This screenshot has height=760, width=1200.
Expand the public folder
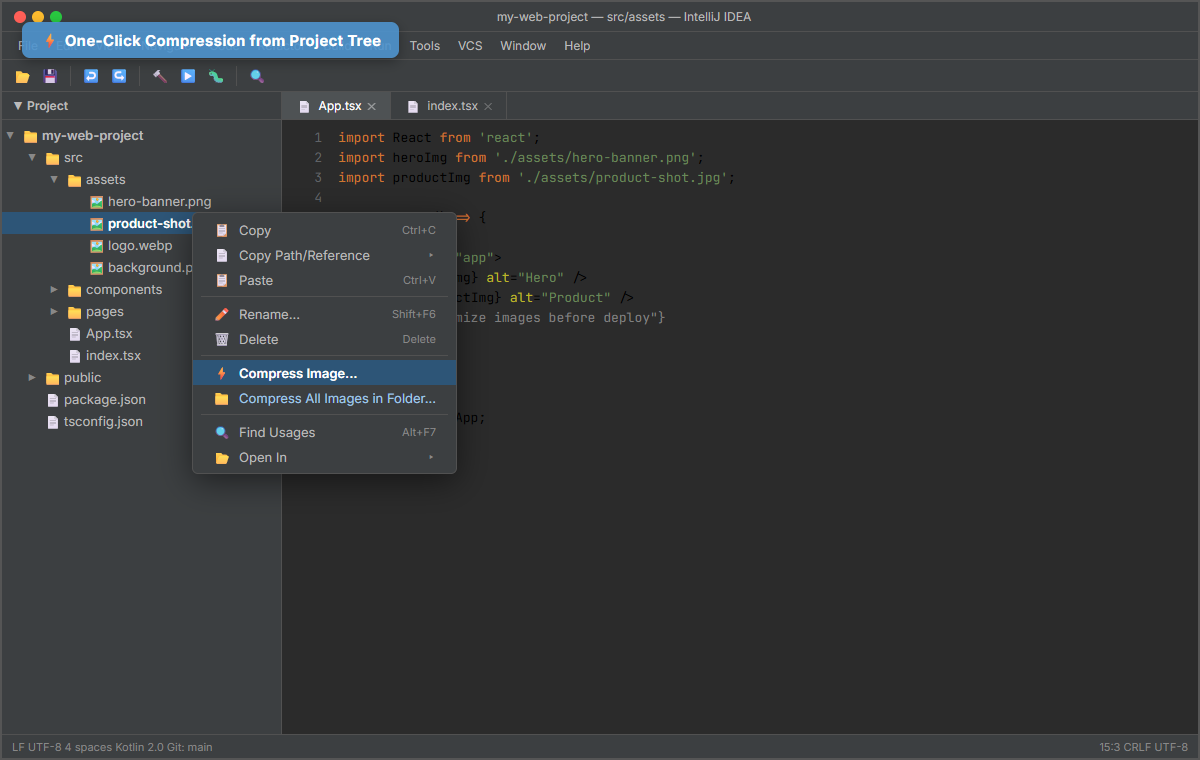click(x=31, y=377)
